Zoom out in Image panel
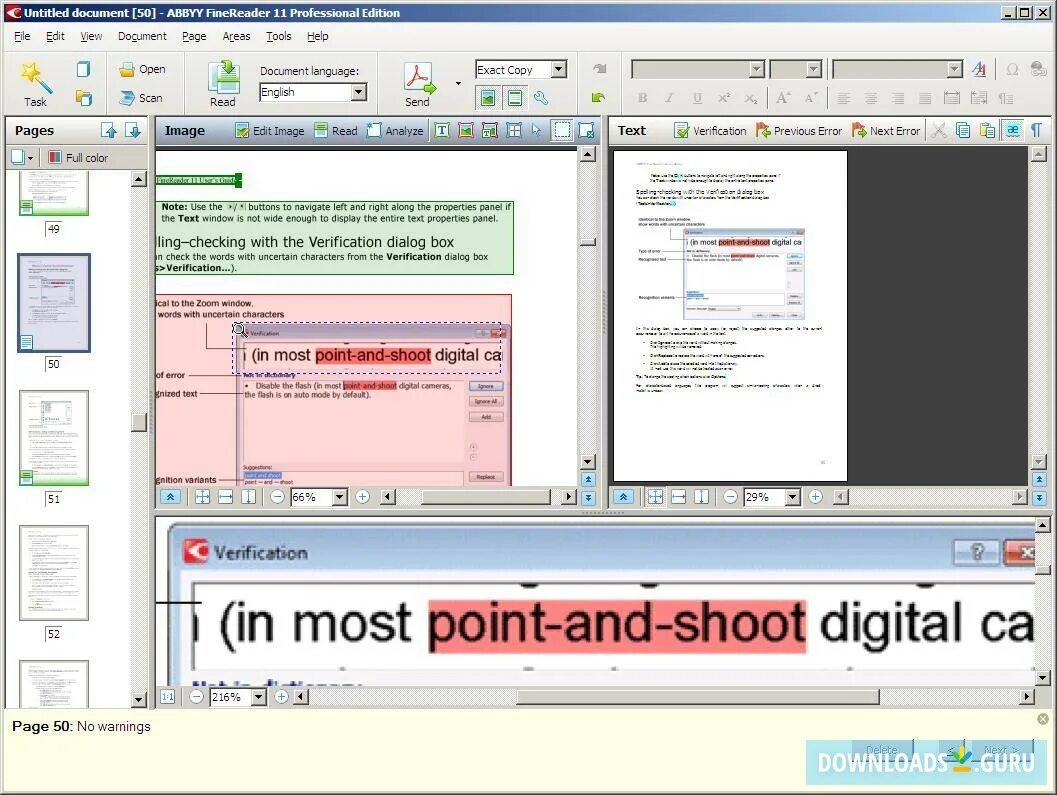The image size is (1057, 795). point(277,497)
